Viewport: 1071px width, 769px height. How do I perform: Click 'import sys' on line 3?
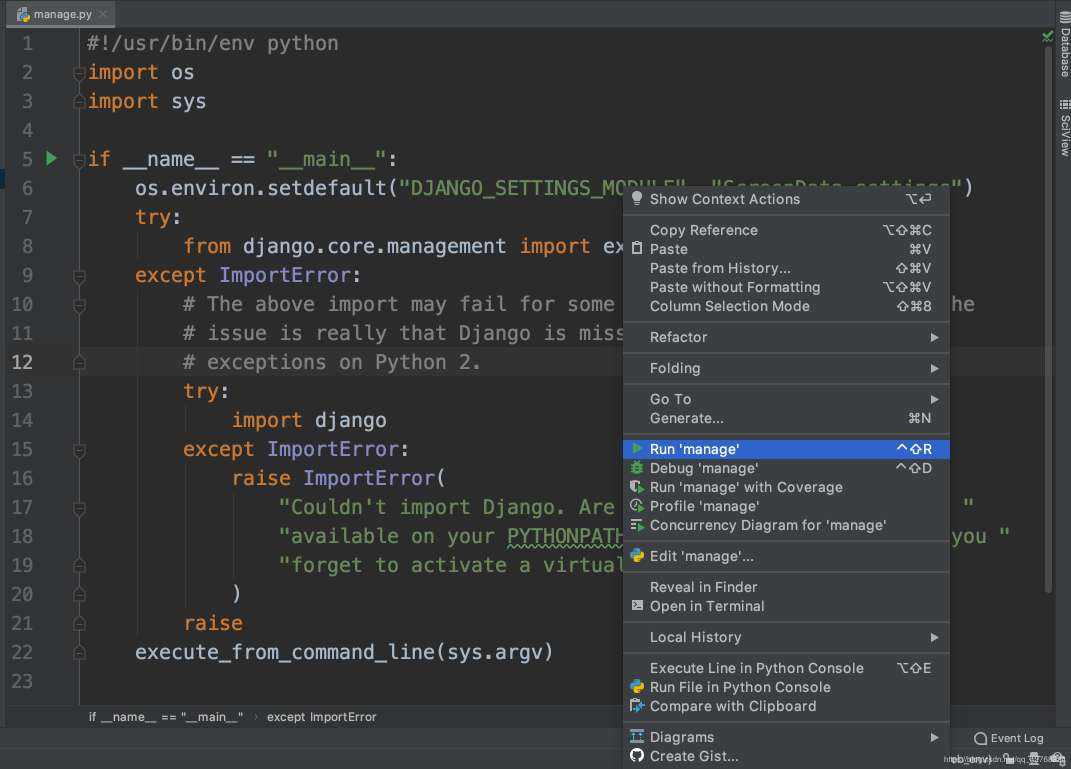147,102
